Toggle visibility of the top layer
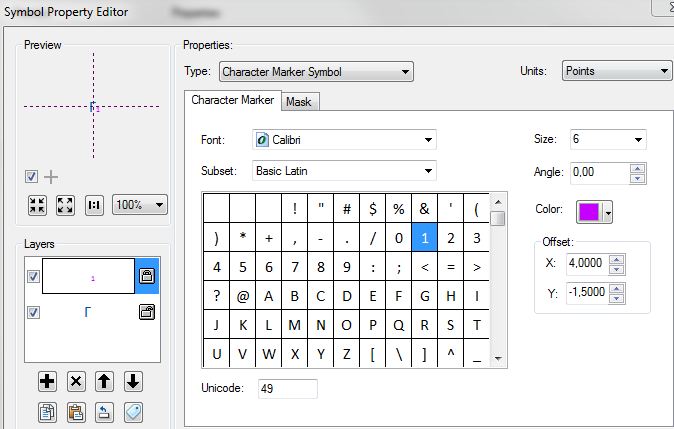674x429 pixels. 33,277
